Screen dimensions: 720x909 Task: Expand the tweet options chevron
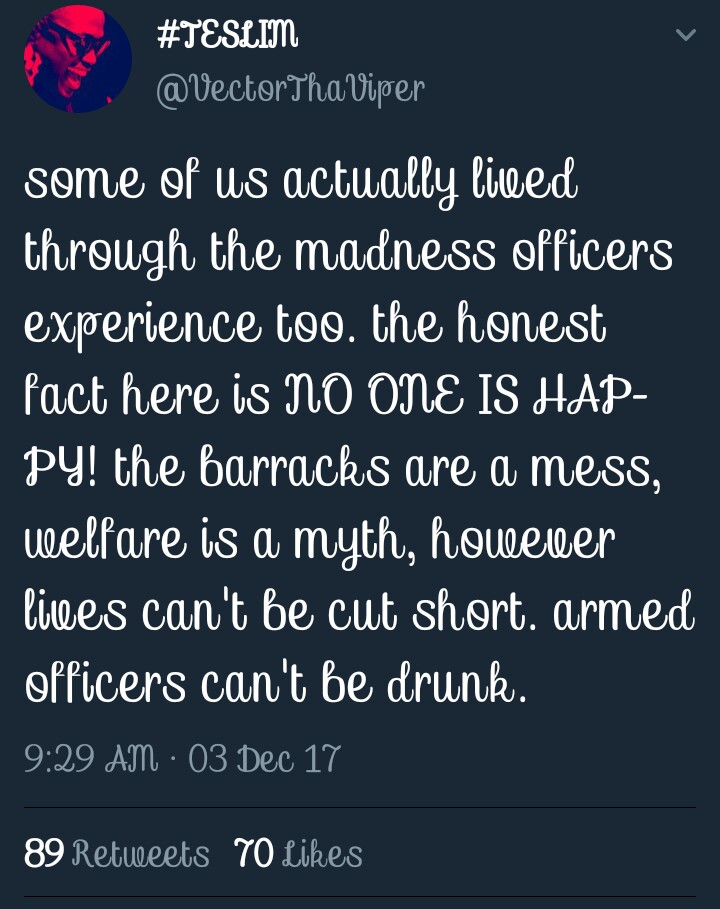point(686,35)
